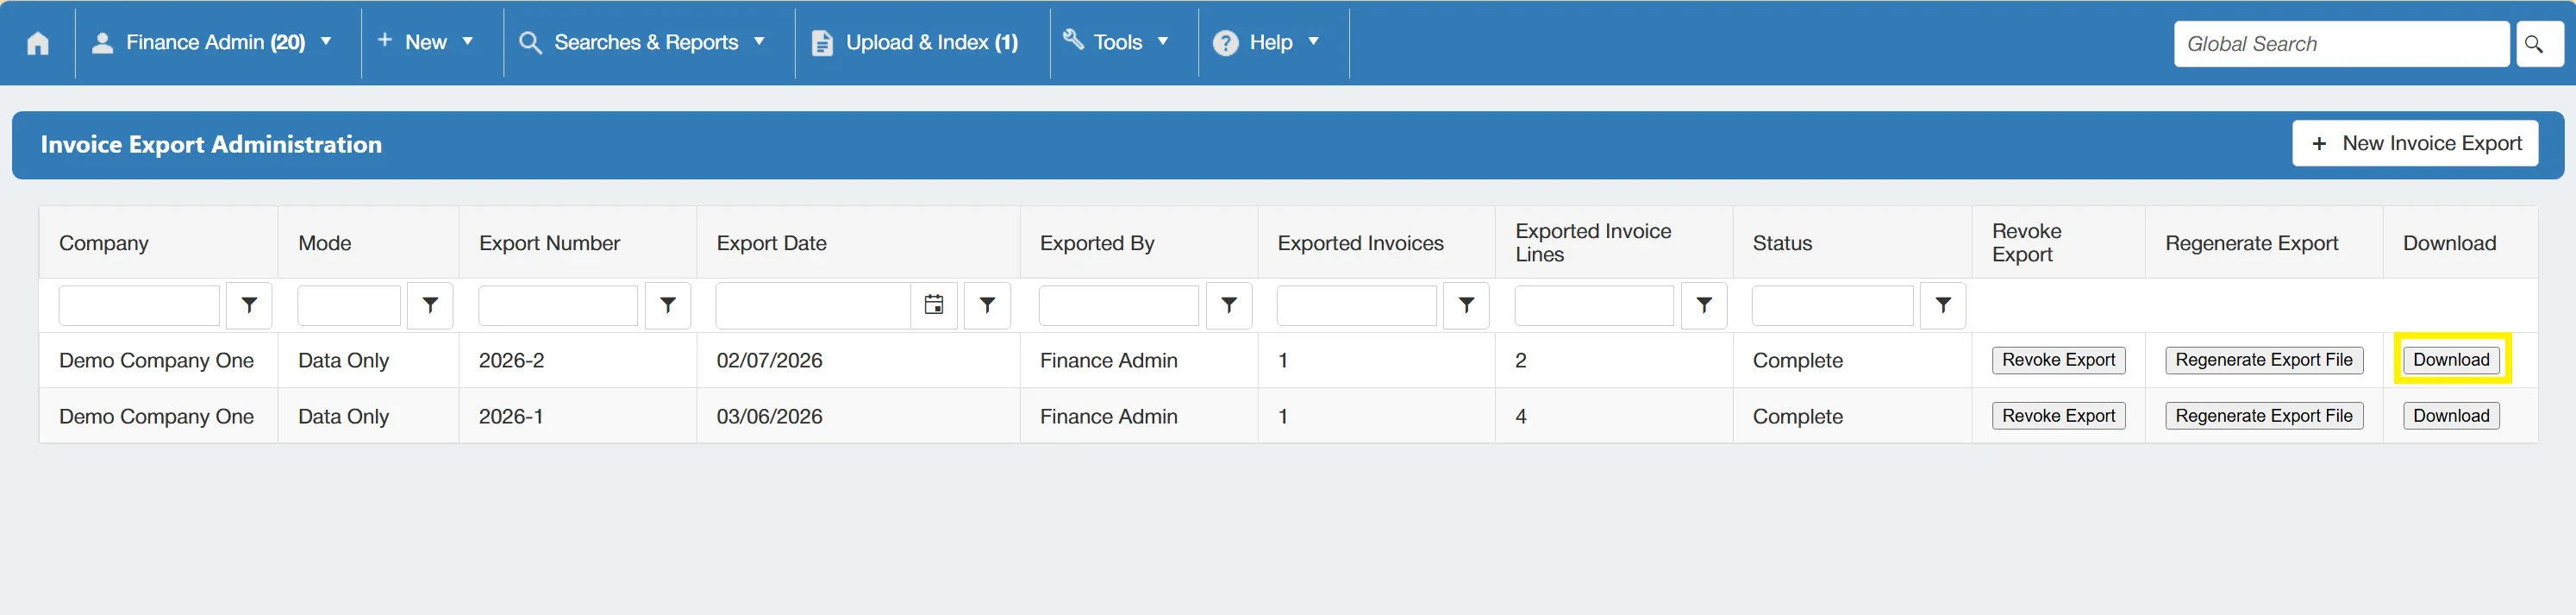Click the Mode filter text box

(349, 306)
